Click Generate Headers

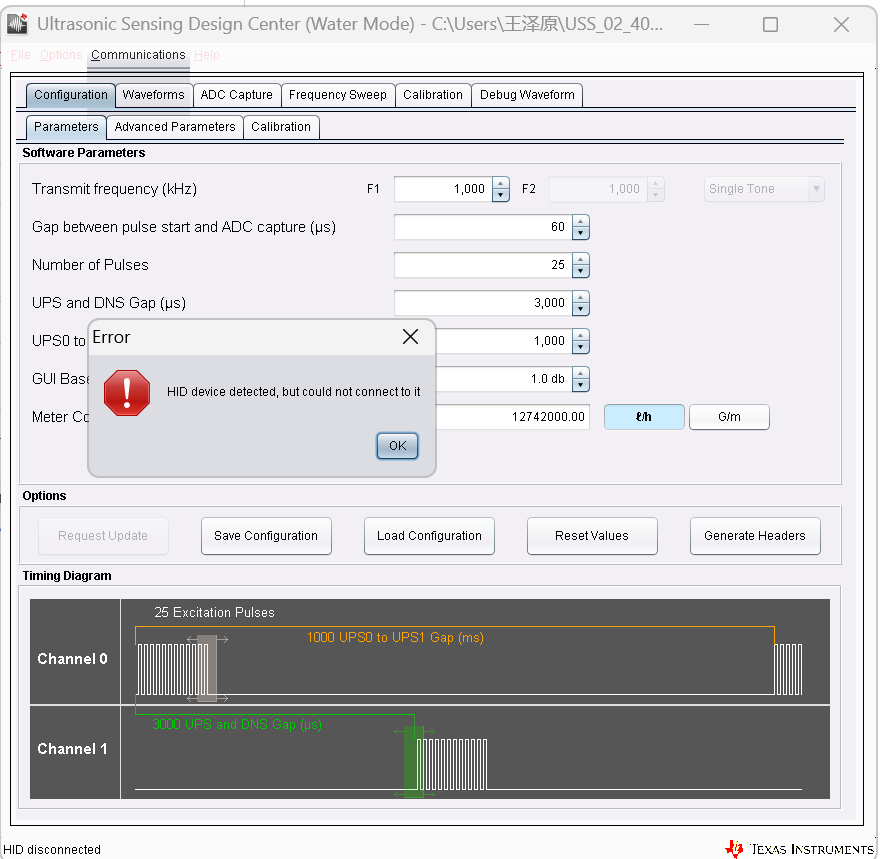click(755, 536)
